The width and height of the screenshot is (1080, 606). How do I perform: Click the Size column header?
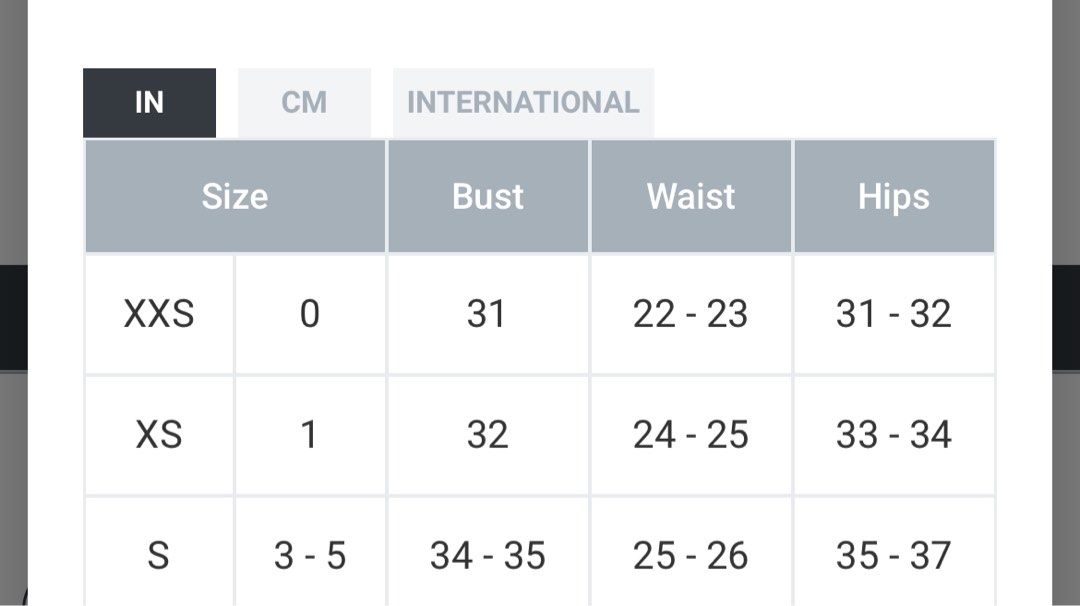pyautogui.click(x=235, y=196)
